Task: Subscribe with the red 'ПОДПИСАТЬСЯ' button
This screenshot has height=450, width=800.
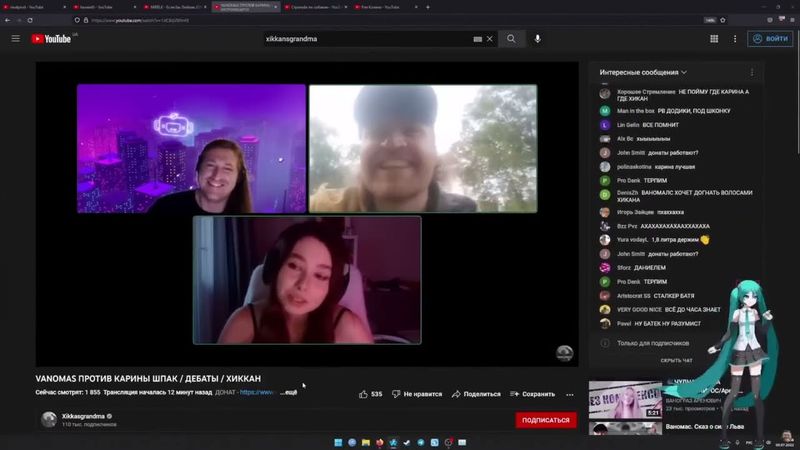Action: (x=546, y=420)
